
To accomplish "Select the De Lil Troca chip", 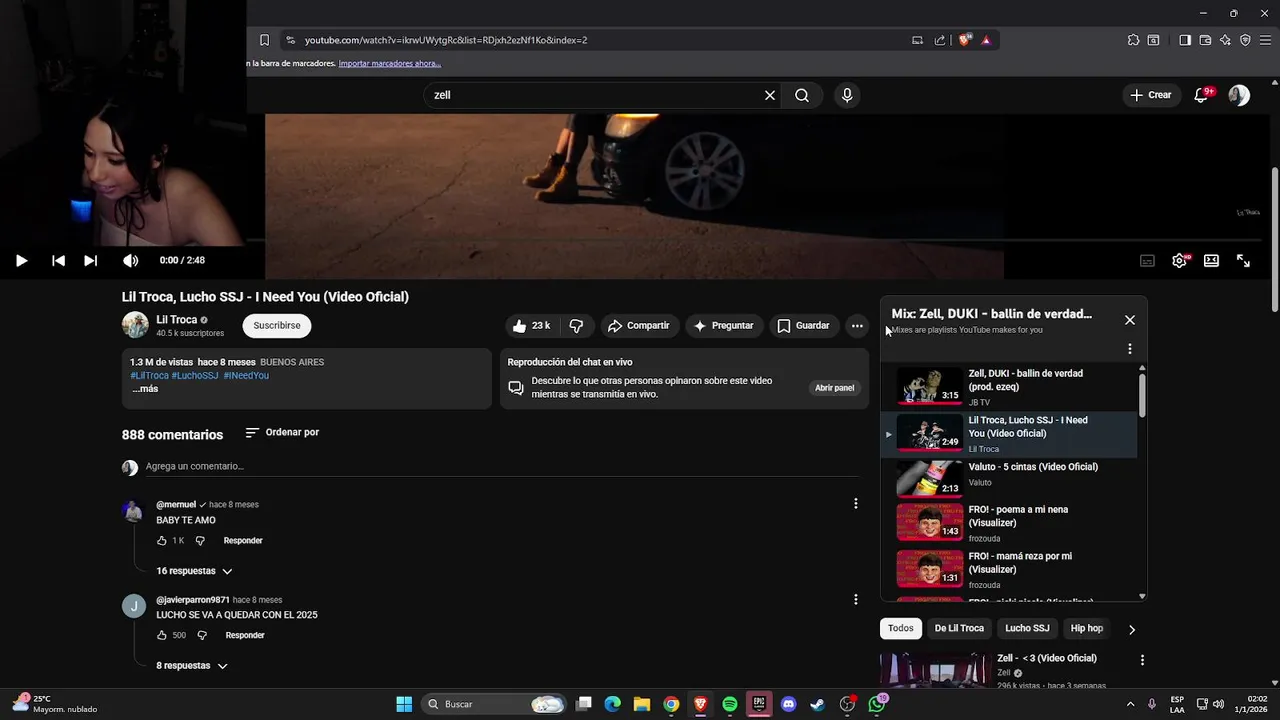I will click(959, 628).
